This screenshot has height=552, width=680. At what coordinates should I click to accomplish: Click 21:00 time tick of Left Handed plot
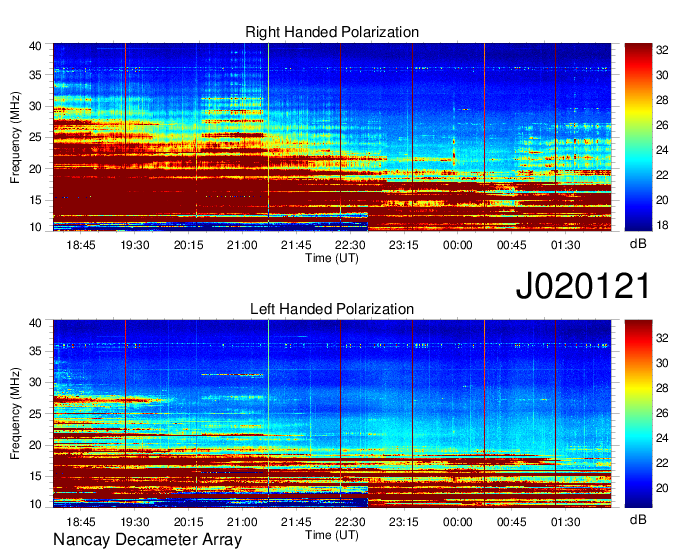click(242, 522)
